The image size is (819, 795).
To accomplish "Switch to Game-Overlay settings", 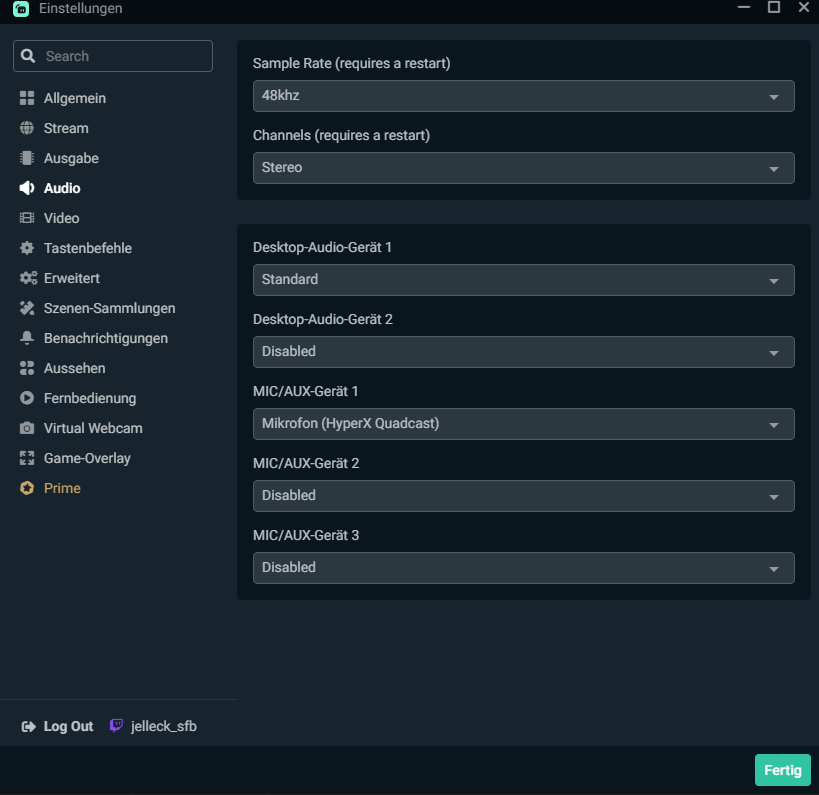I will click(87, 458).
